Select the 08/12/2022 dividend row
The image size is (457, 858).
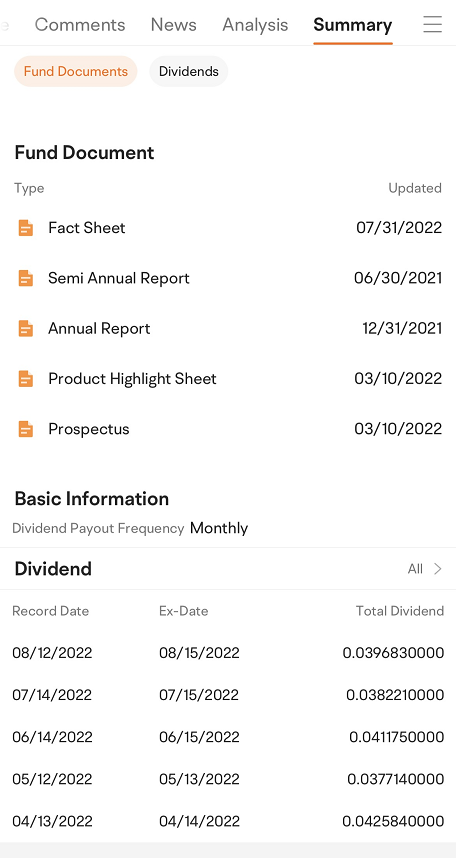[228, 653]
